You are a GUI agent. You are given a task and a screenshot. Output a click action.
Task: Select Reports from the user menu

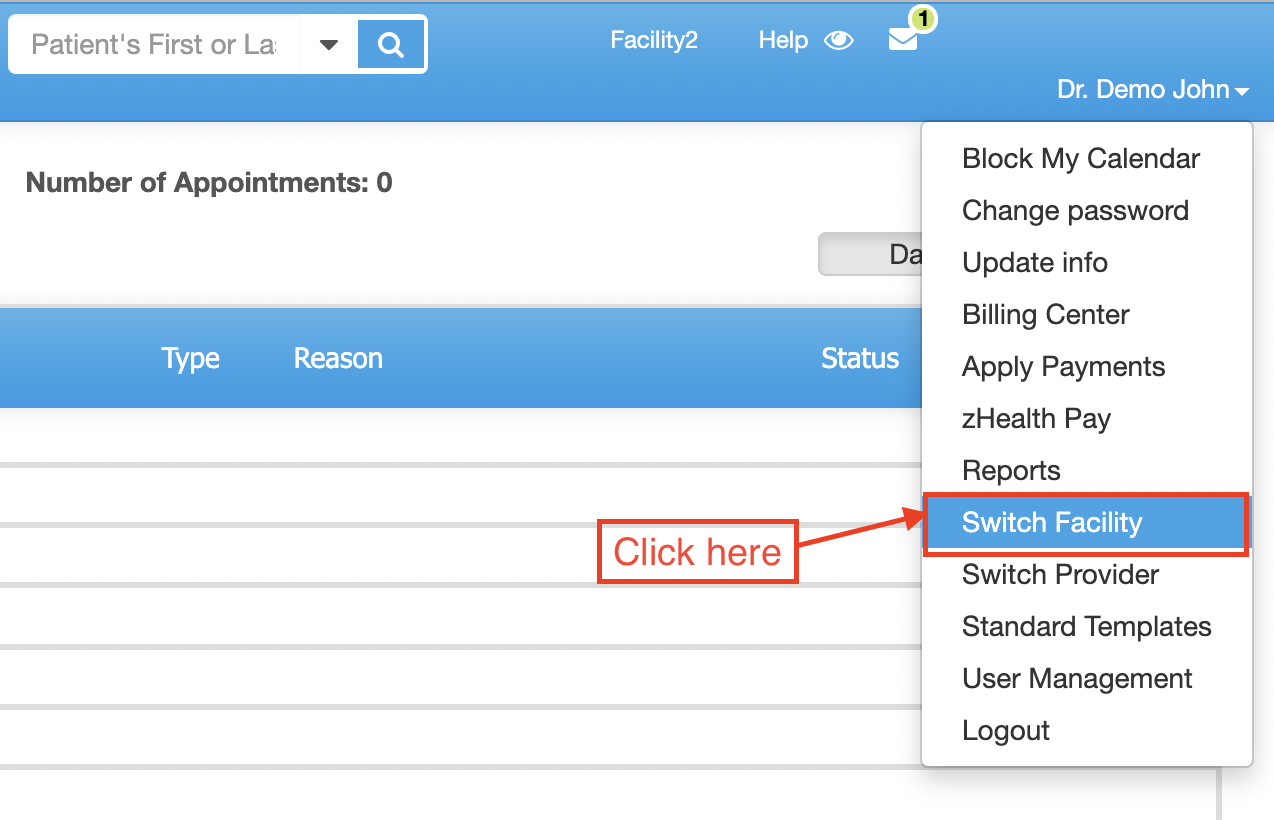point(1011,470)
